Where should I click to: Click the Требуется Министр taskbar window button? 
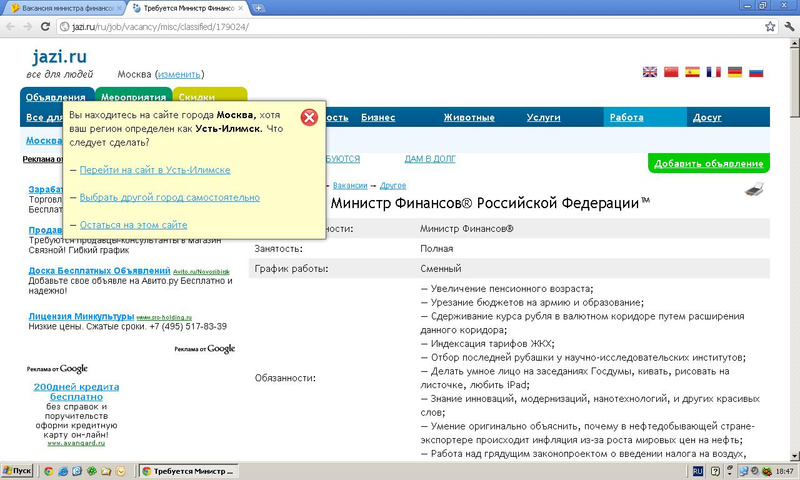(189, 471)
